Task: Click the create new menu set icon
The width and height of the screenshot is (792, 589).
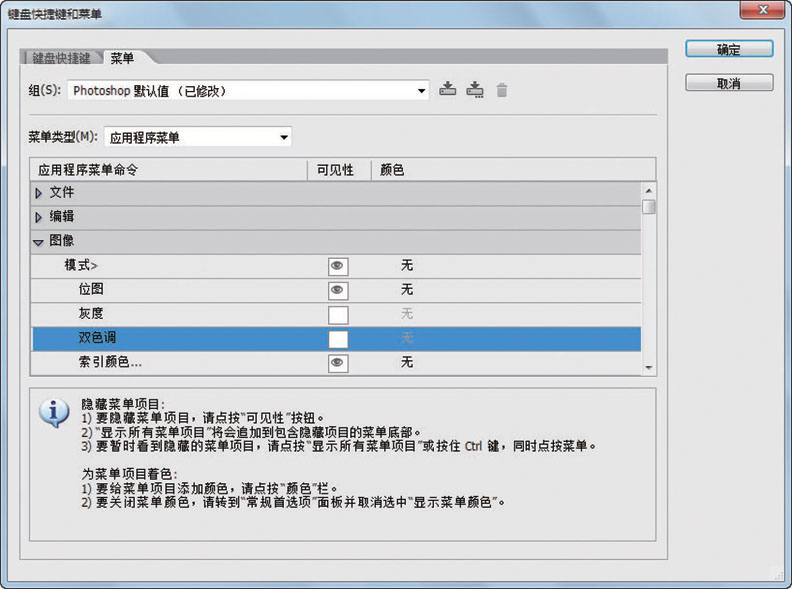Action: pyautogui.click(x=475, y=90)
